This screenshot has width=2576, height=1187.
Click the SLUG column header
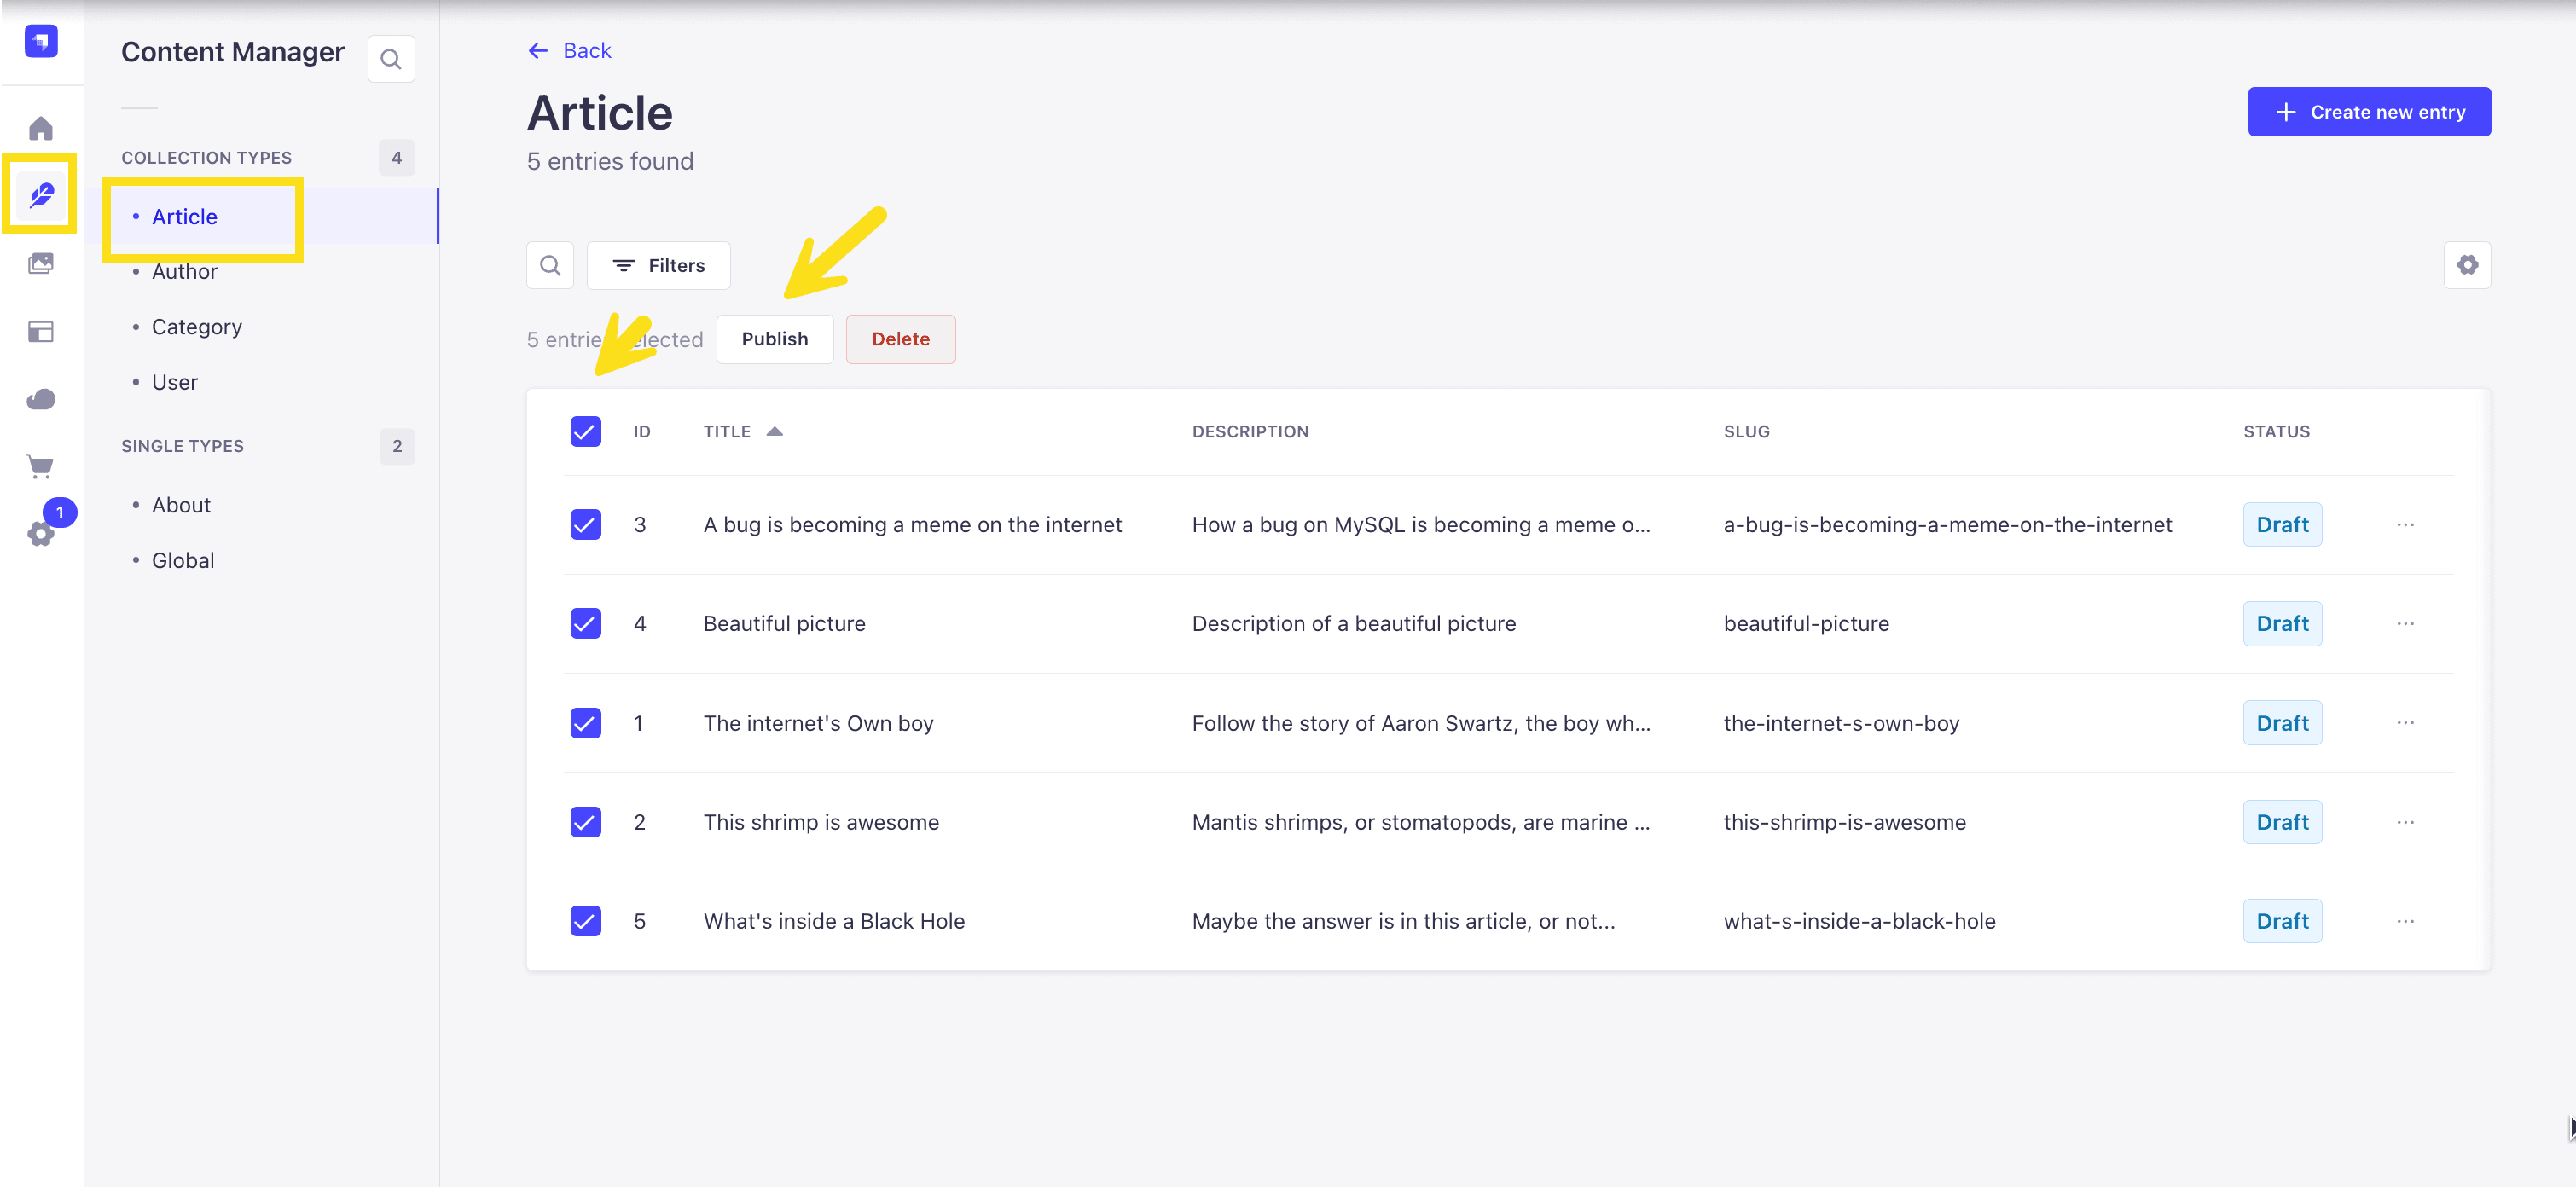(1746, 431)
